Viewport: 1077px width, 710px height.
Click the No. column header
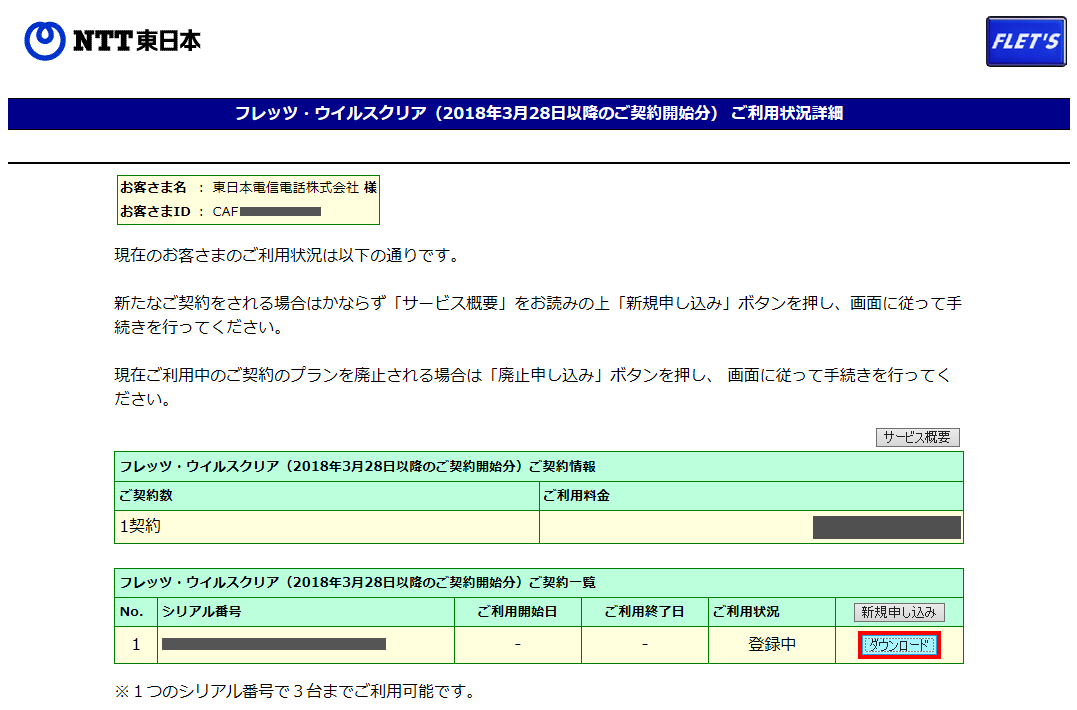(136, 612)
